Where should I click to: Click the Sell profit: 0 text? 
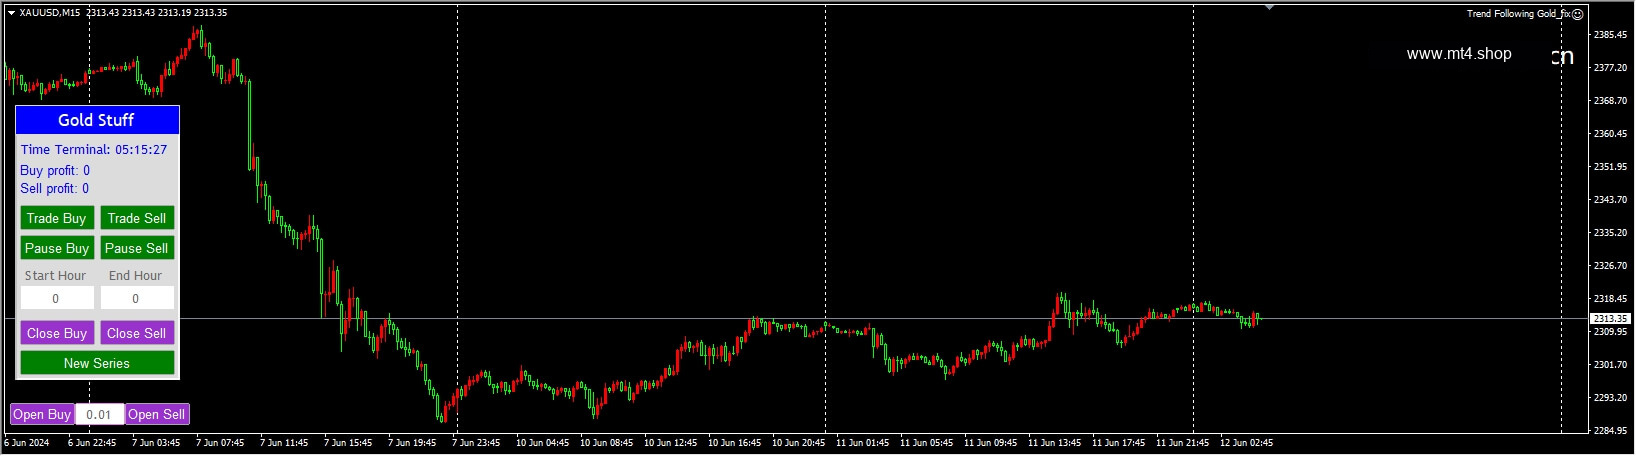pyautogui.click(x=55, y=188)
